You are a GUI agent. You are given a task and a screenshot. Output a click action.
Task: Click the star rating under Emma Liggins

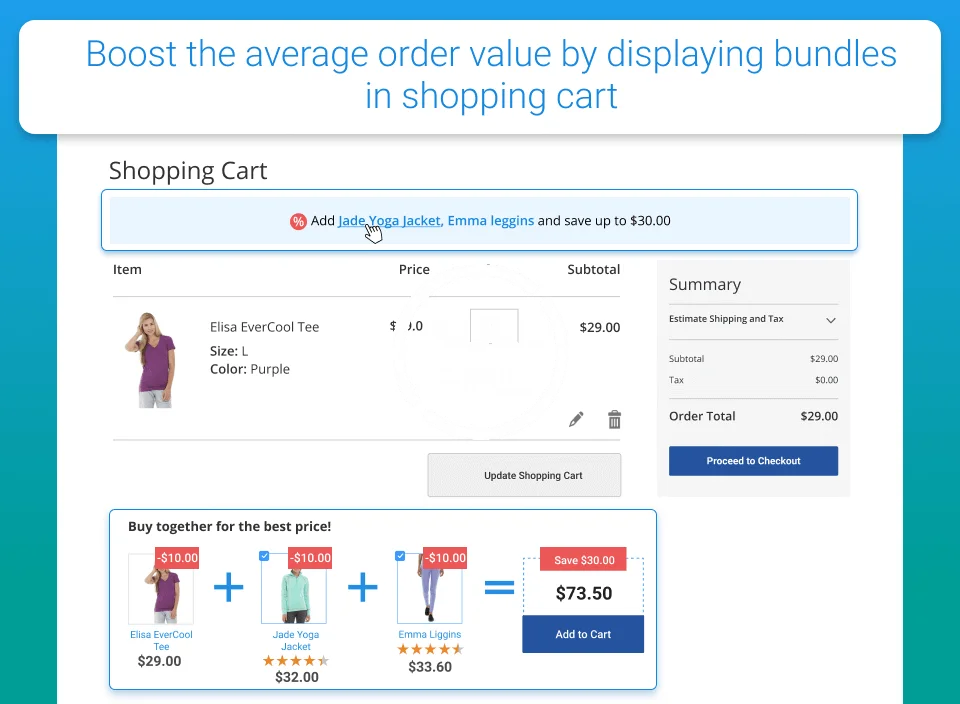(x=430, y=649)
